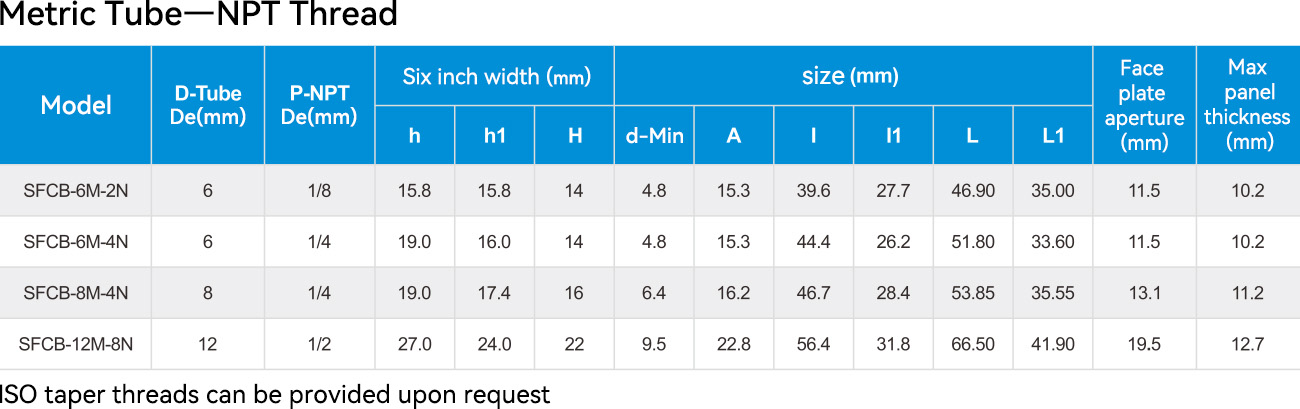Select the SFCB-12M-8N model cell
1300x409 pixels.
point(76,344)
